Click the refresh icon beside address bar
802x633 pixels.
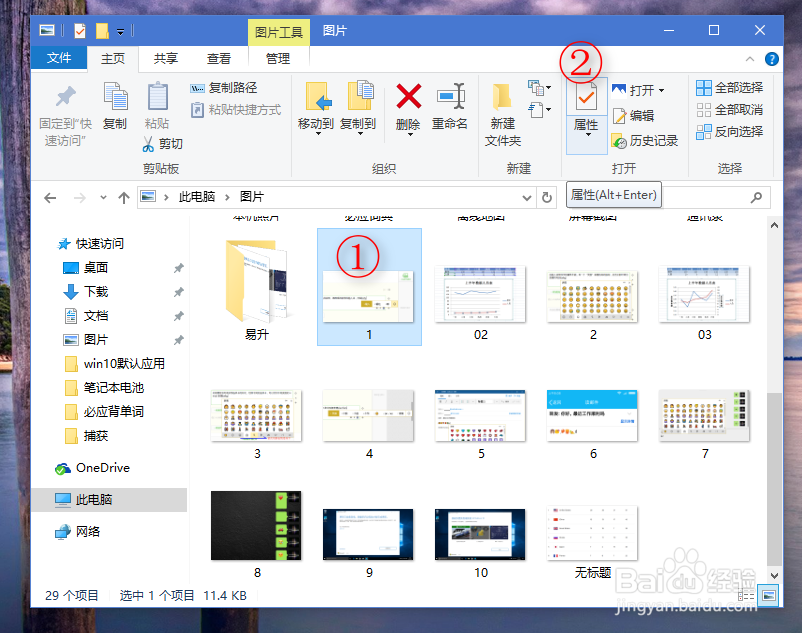(545, 198)
